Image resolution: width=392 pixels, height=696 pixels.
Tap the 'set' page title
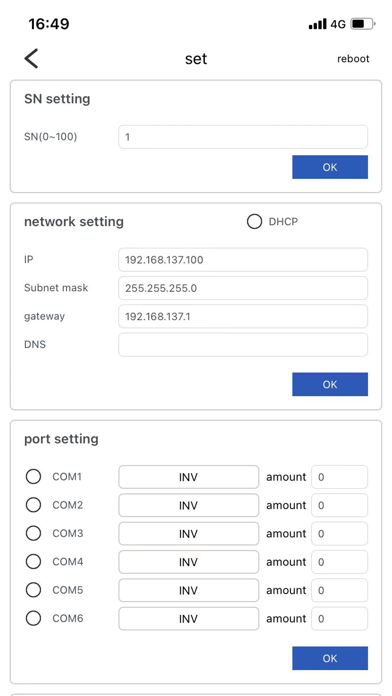click(x=196, y=59)
